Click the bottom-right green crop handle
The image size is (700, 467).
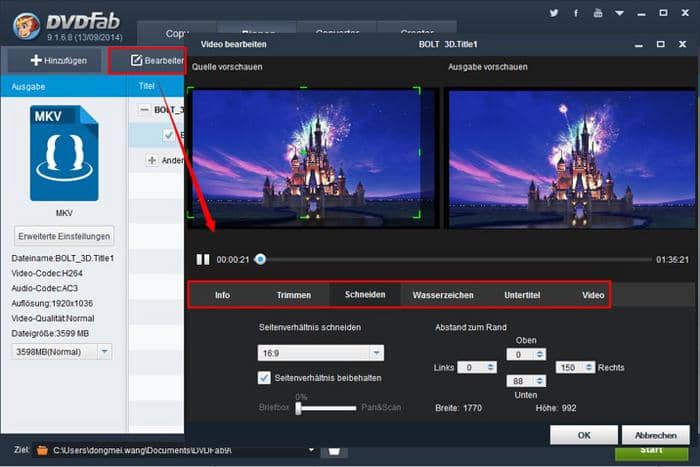click(417, 215)
